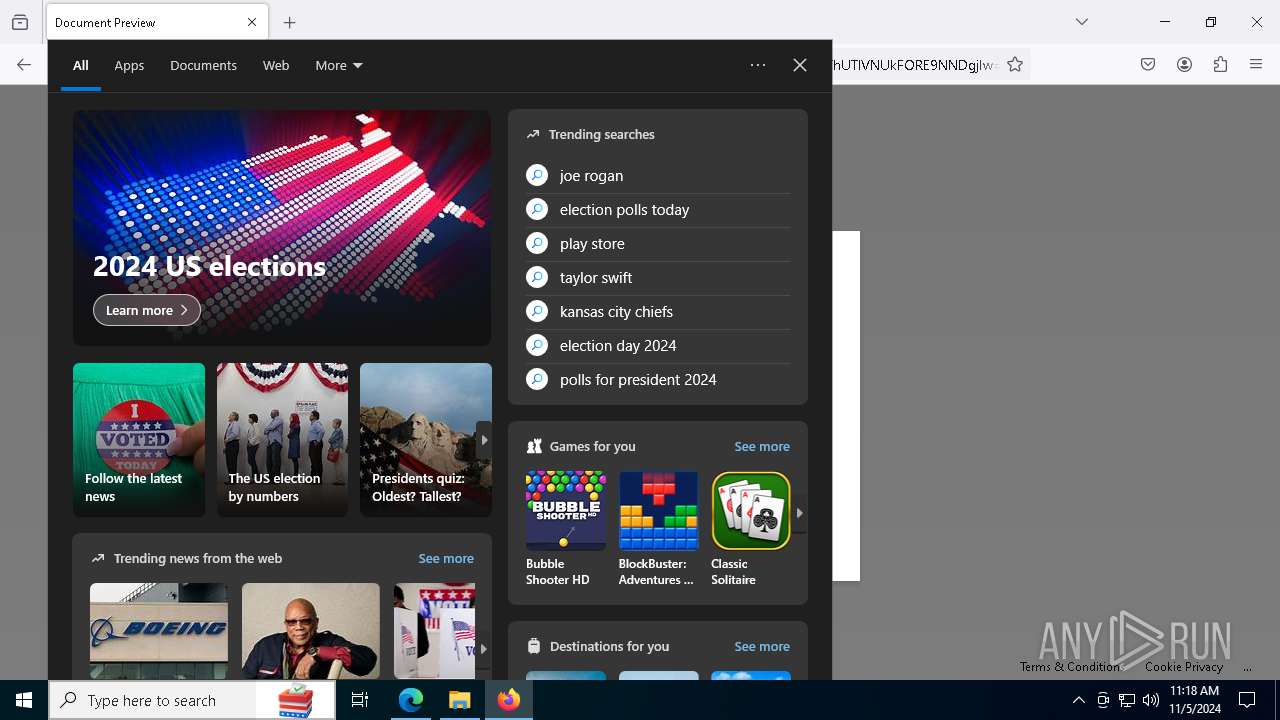This screenshot has height=720, width=1280.
Task: Open the Extensions puzzle icon
Action: click(x=1220, y=64)
